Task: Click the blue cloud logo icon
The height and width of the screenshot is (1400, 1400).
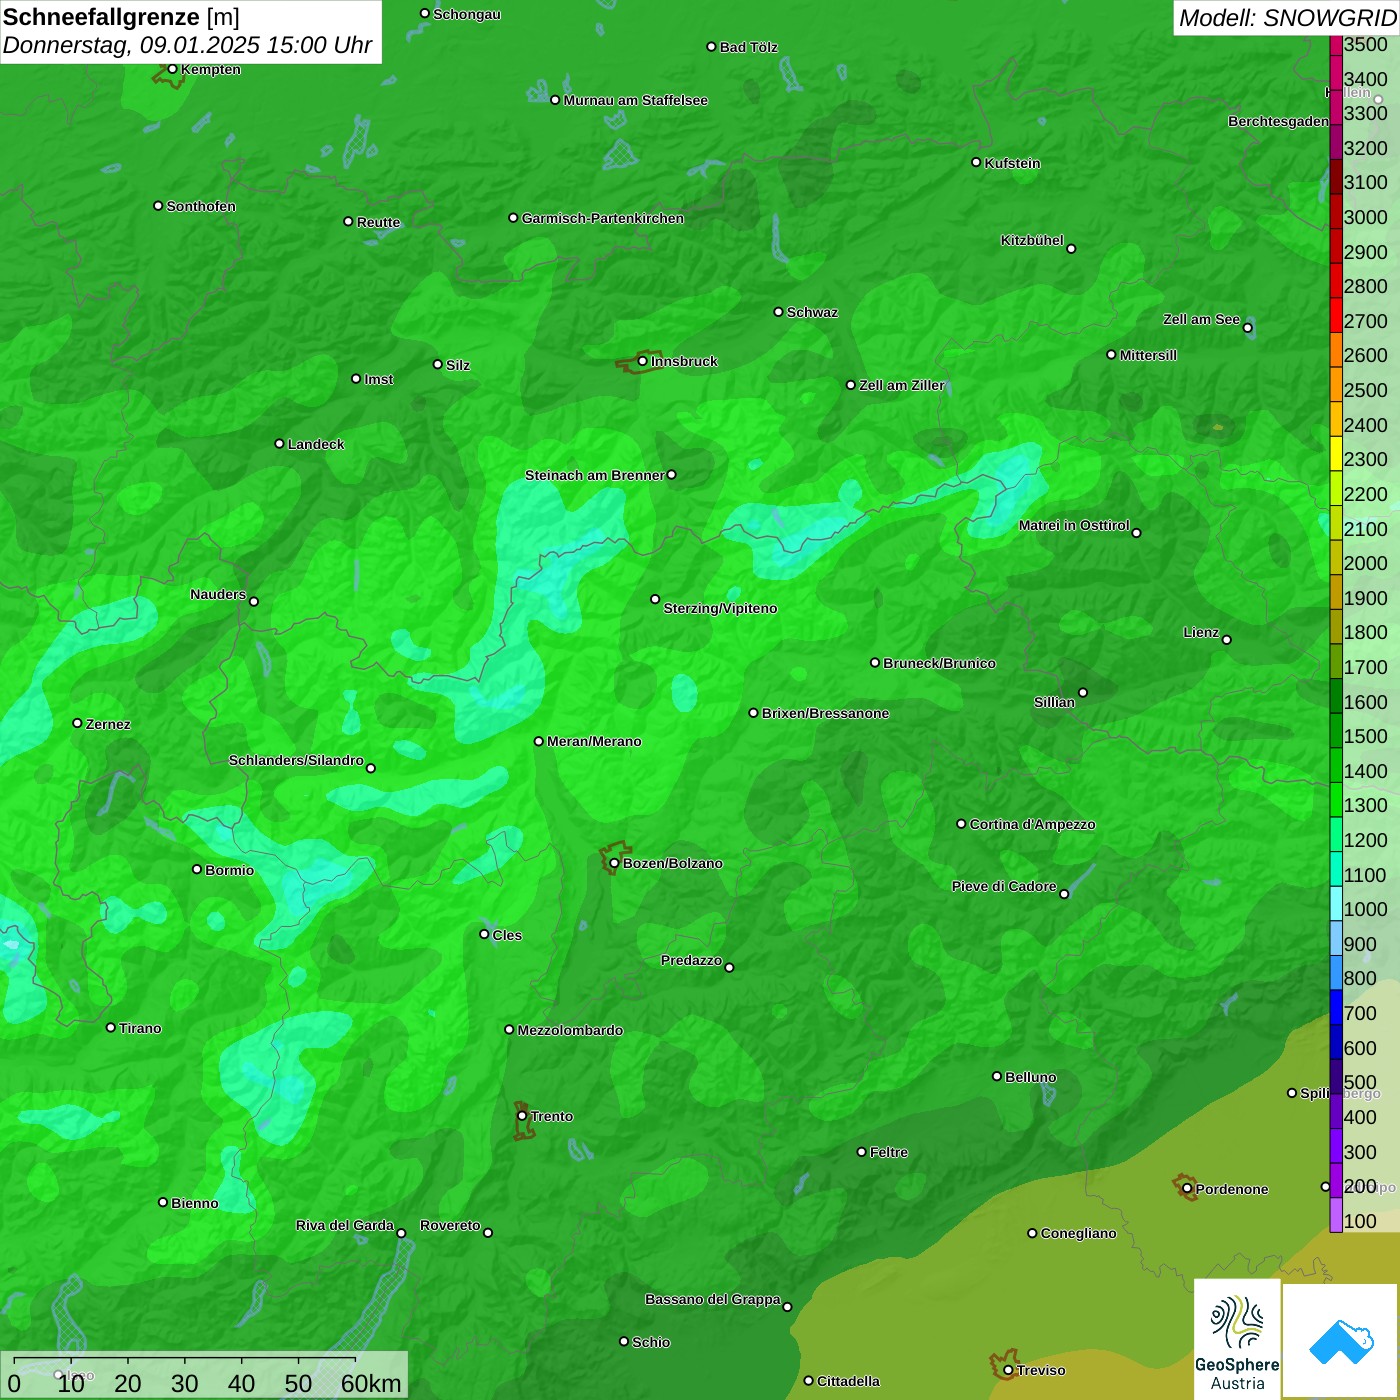Action: (x=1341, y=1342)
